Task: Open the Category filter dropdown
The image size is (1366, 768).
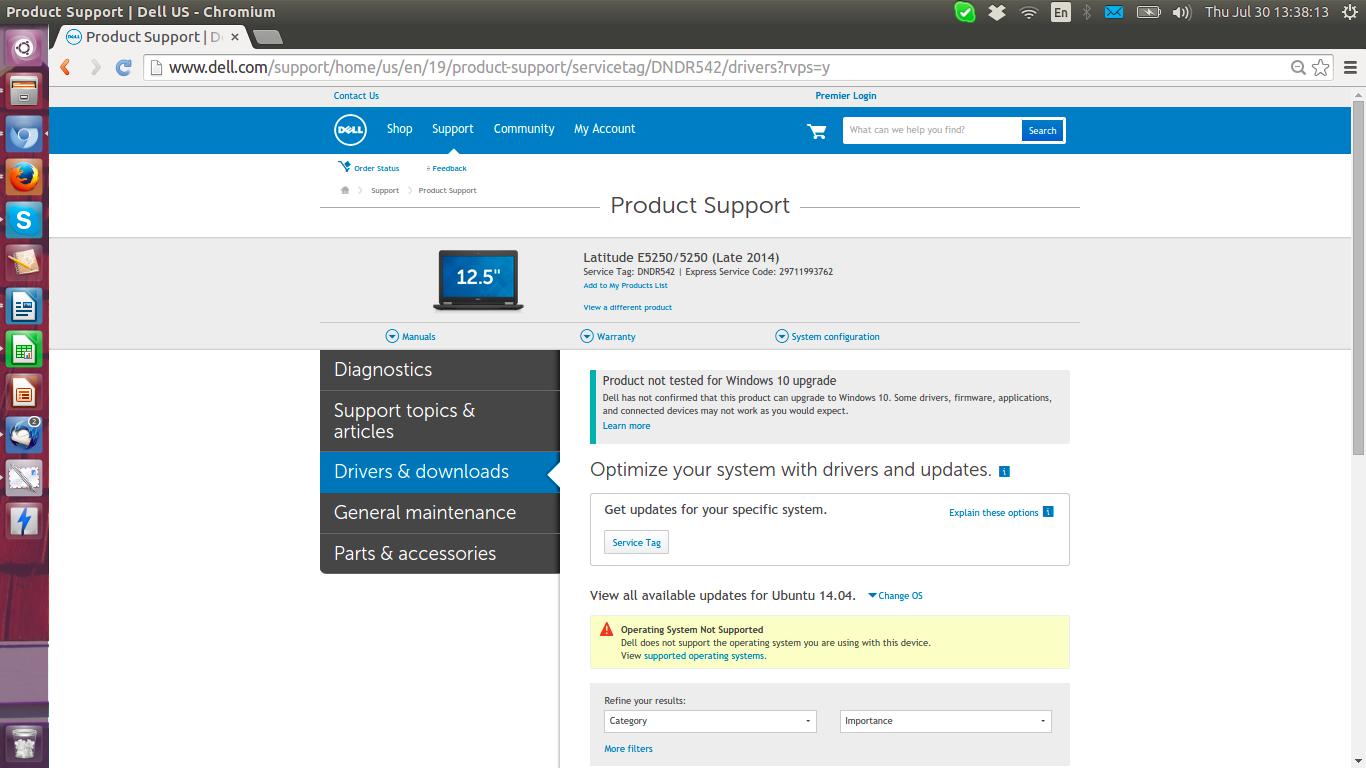Action: pyautogui.click(x=710, y=721)
